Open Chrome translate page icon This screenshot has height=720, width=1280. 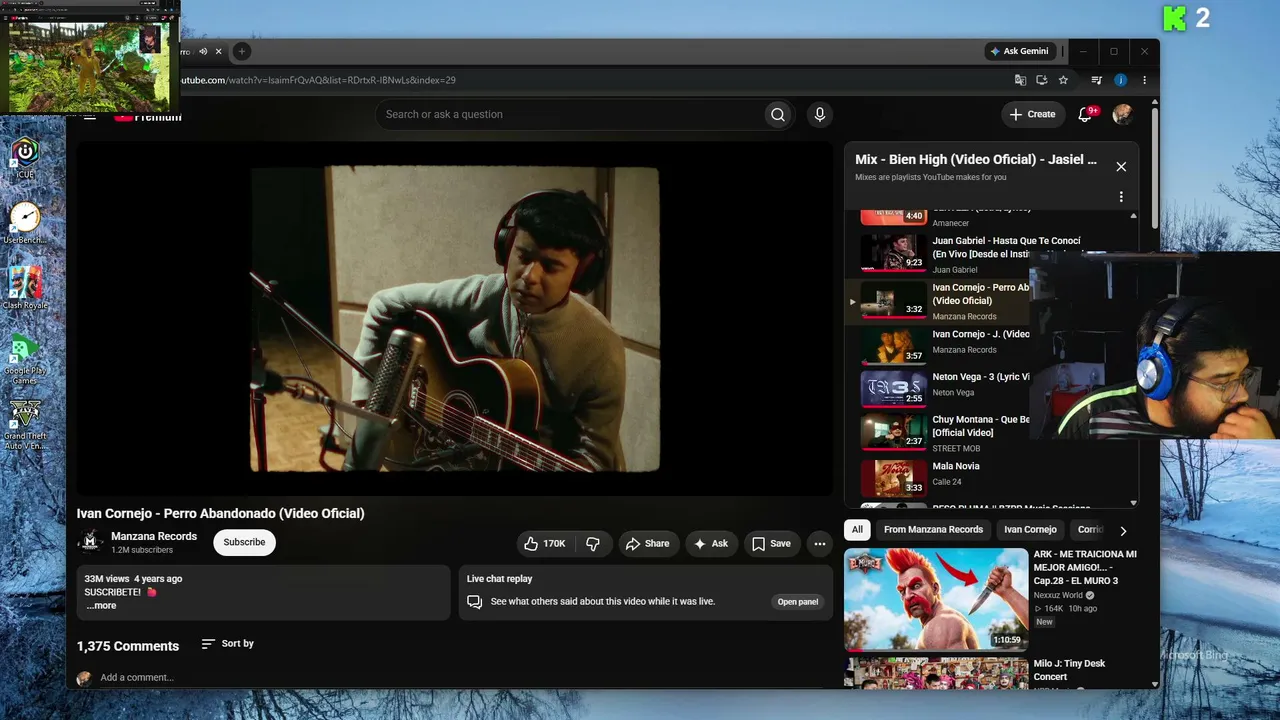1020,80
